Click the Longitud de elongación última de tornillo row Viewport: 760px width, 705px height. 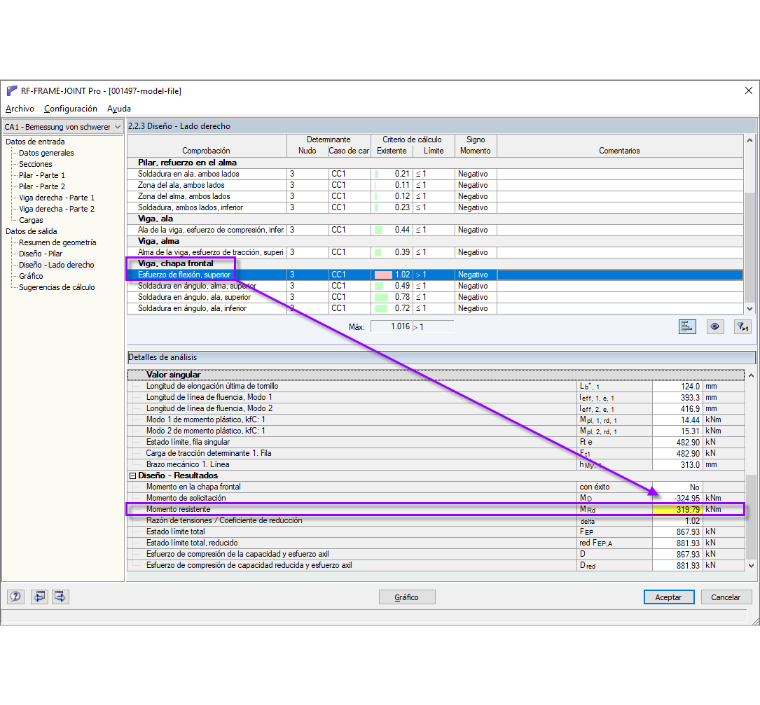[436, 386]
